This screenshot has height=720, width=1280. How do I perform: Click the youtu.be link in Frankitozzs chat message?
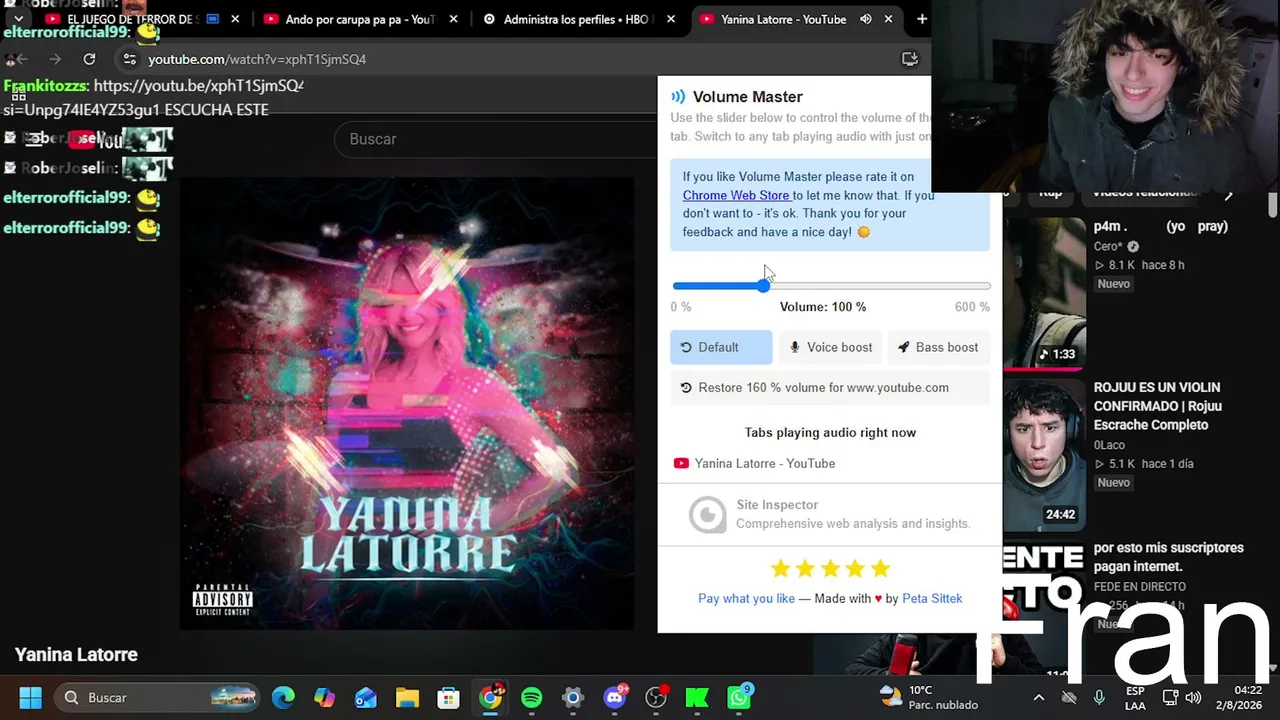(x=198, y=86)
